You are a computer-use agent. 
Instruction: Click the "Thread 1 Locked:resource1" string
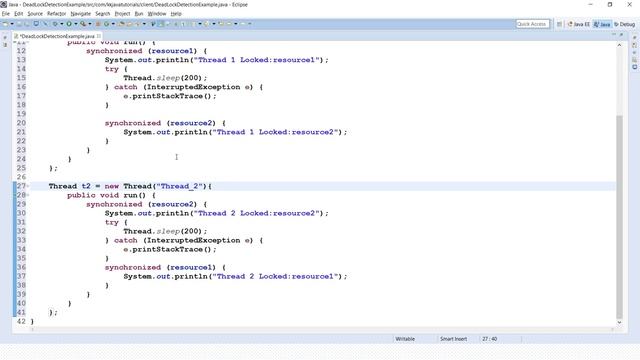pos(256,60)
